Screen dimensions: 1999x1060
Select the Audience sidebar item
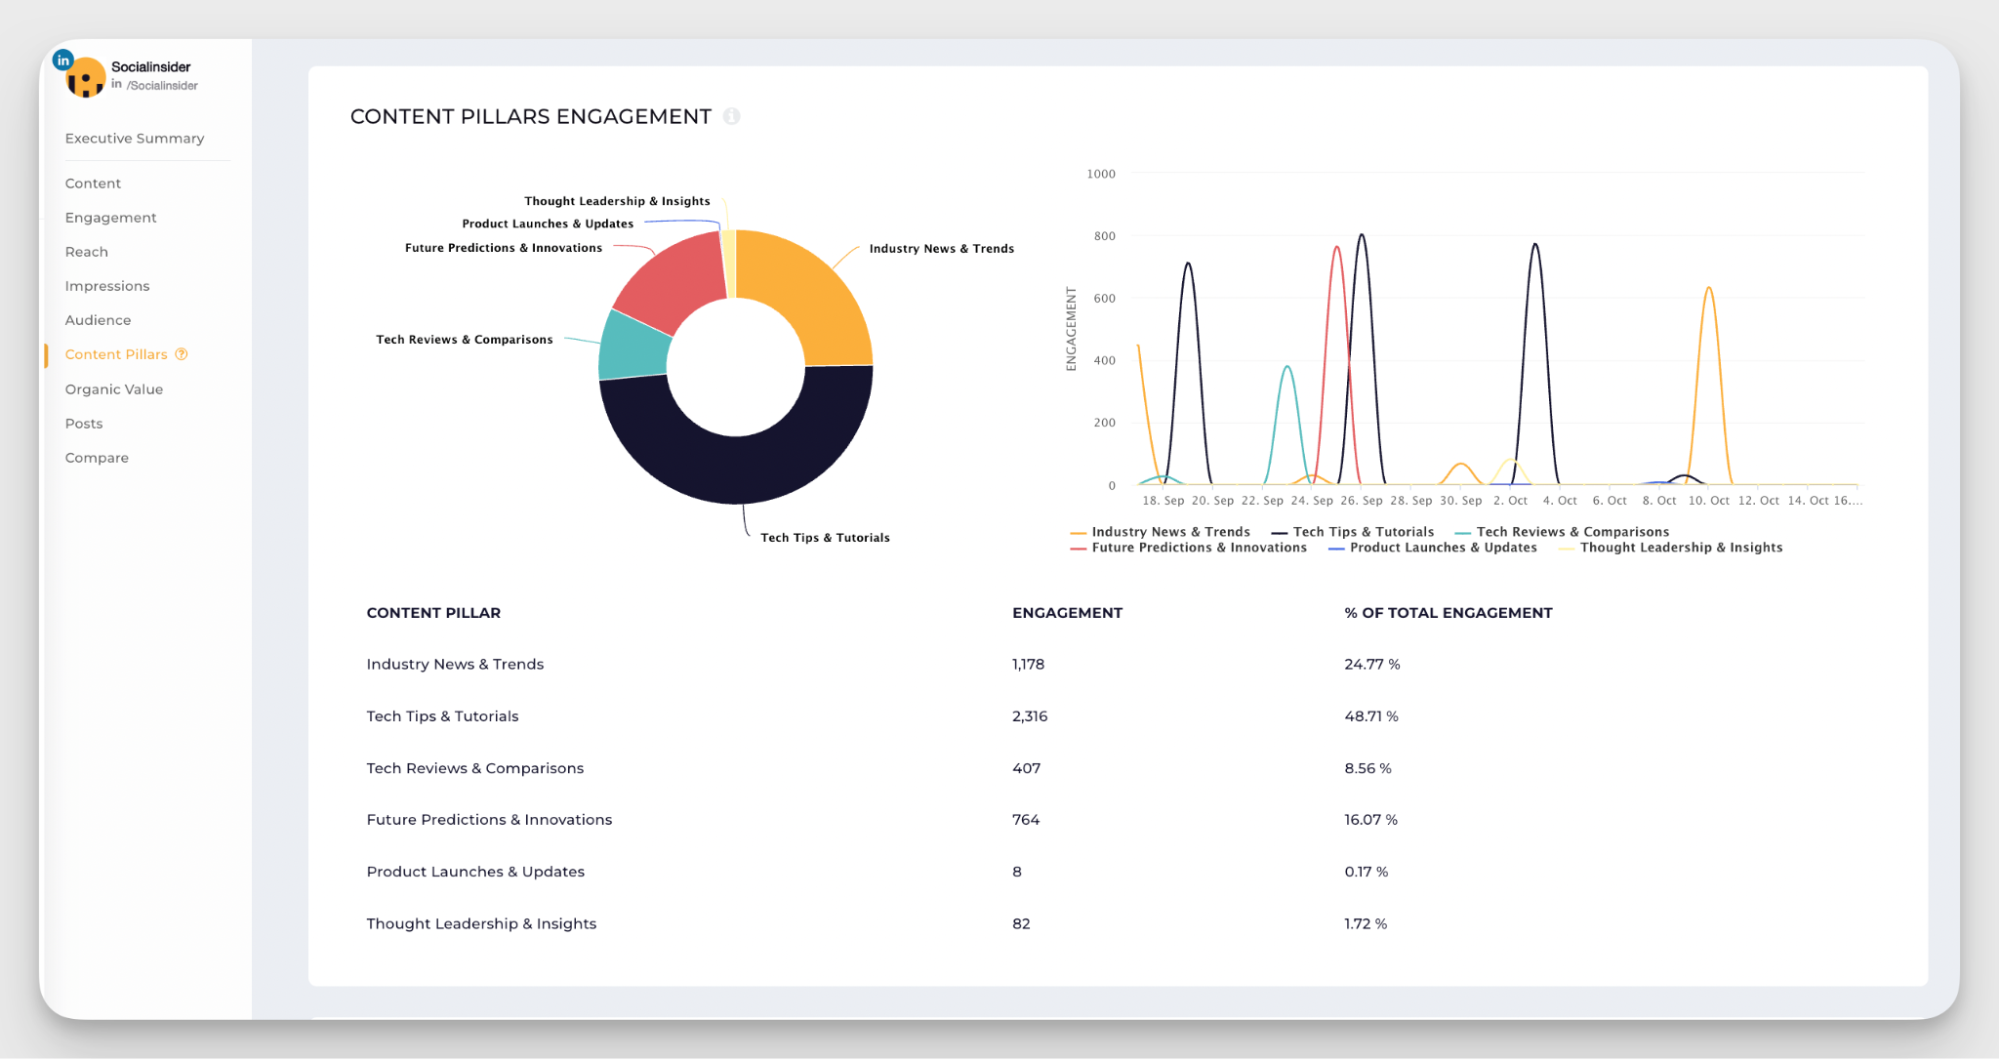pyautogui.click(x=97, y=320)
